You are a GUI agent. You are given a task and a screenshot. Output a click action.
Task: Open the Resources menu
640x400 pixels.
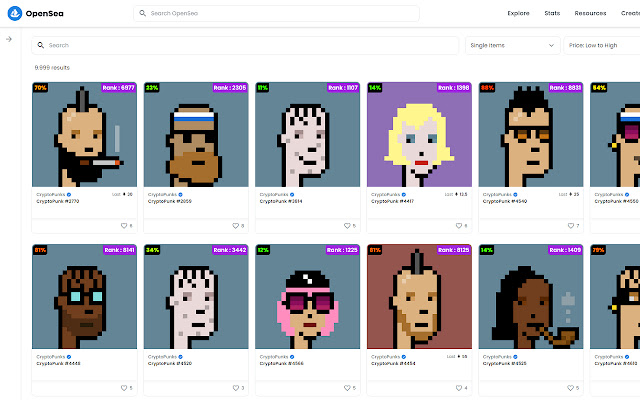(590, 13)
